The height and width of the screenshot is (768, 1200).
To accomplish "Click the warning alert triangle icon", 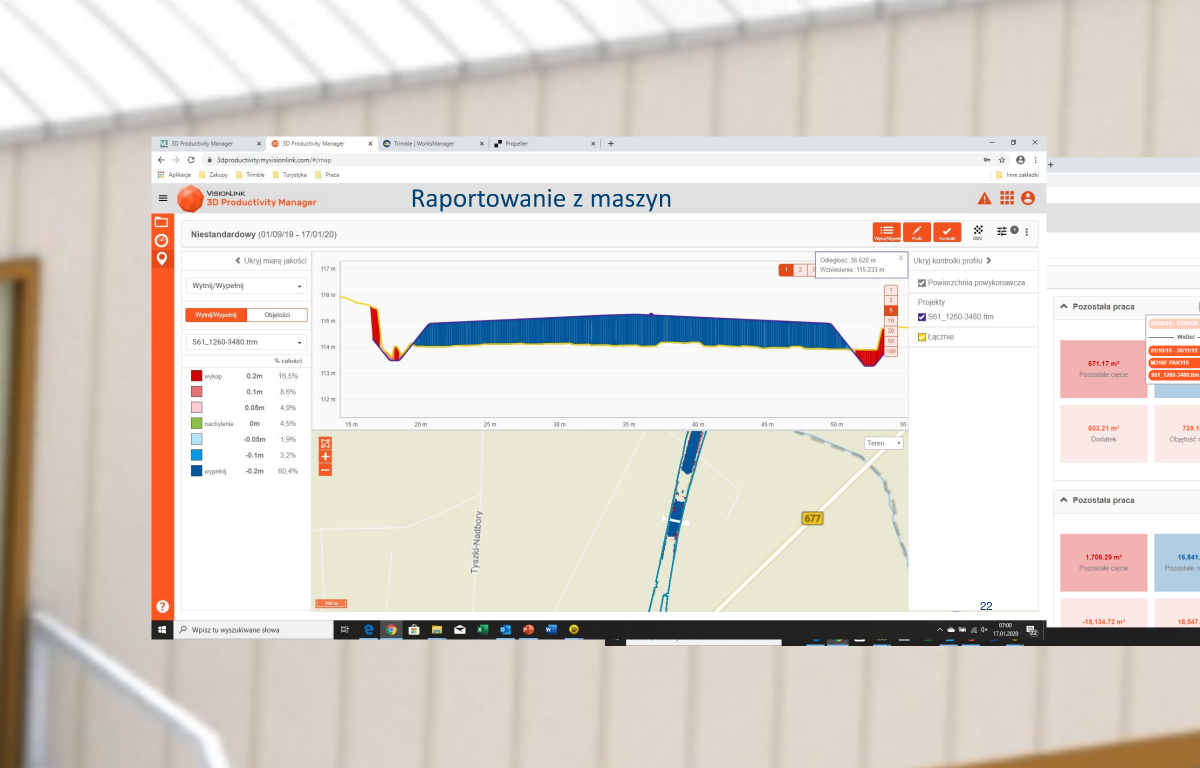I will click(984, 198).
